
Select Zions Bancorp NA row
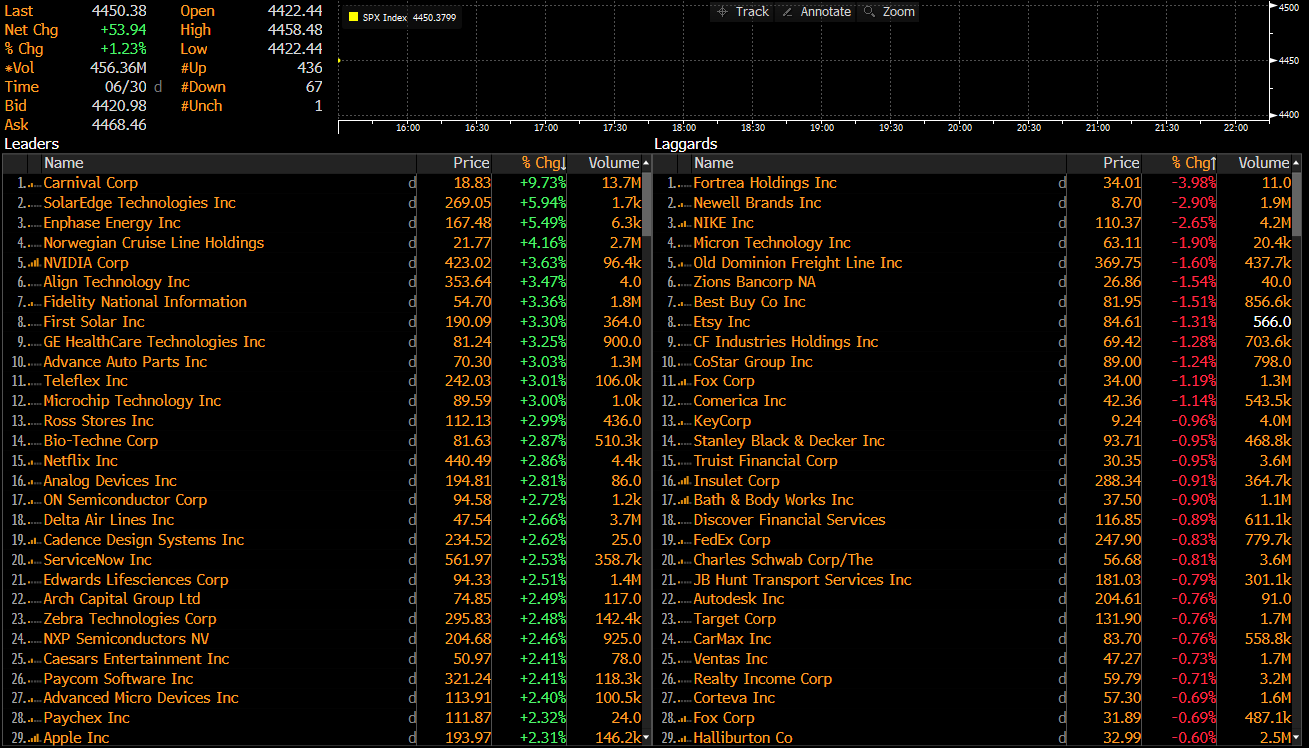pyautogui.click(x=754, y=282)
